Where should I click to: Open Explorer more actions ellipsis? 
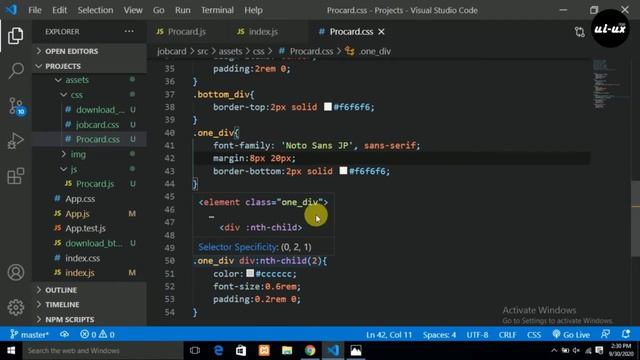point(129,31)
